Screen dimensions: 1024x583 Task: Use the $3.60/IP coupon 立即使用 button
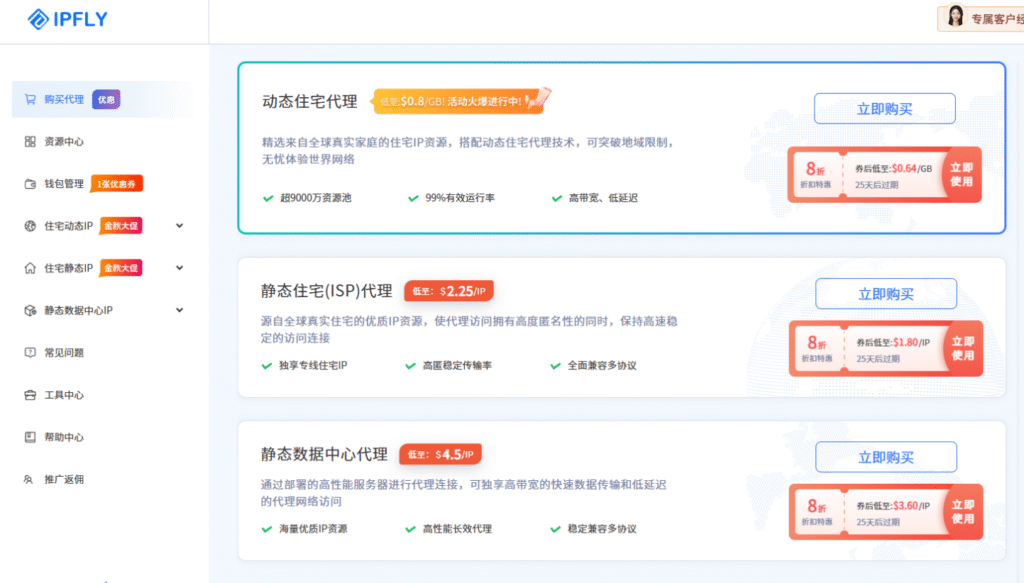[963, 512]
